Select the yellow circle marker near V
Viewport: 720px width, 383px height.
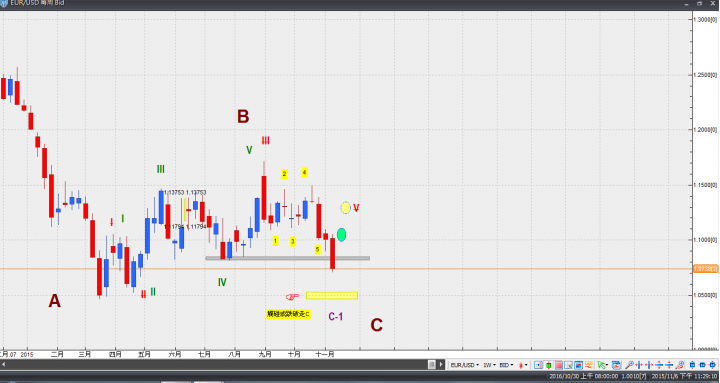pyautogui.click(x=345, y=208)
